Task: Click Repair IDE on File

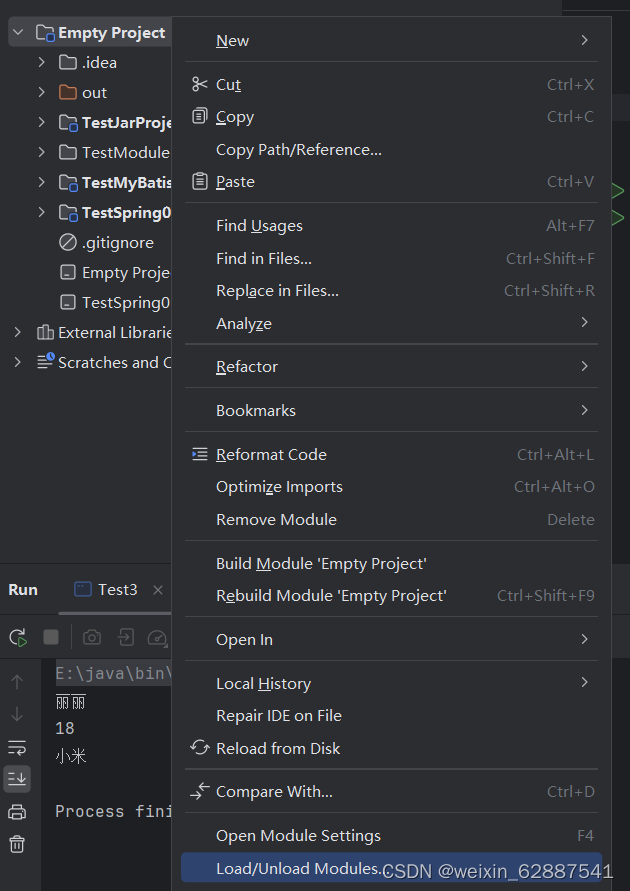Action: (280, 715)
